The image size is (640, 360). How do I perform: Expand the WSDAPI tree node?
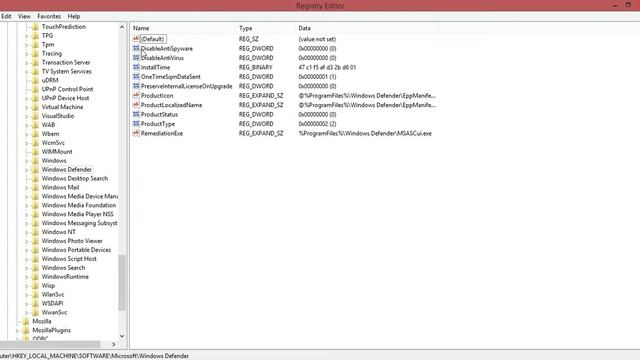point(27,304)
